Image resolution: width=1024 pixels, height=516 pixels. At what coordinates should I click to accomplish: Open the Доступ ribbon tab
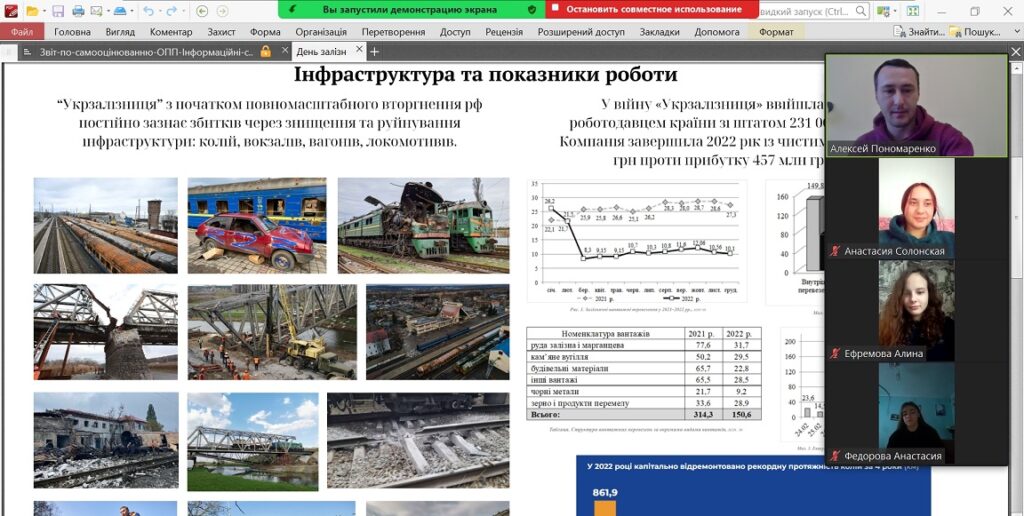click(455, 31)
